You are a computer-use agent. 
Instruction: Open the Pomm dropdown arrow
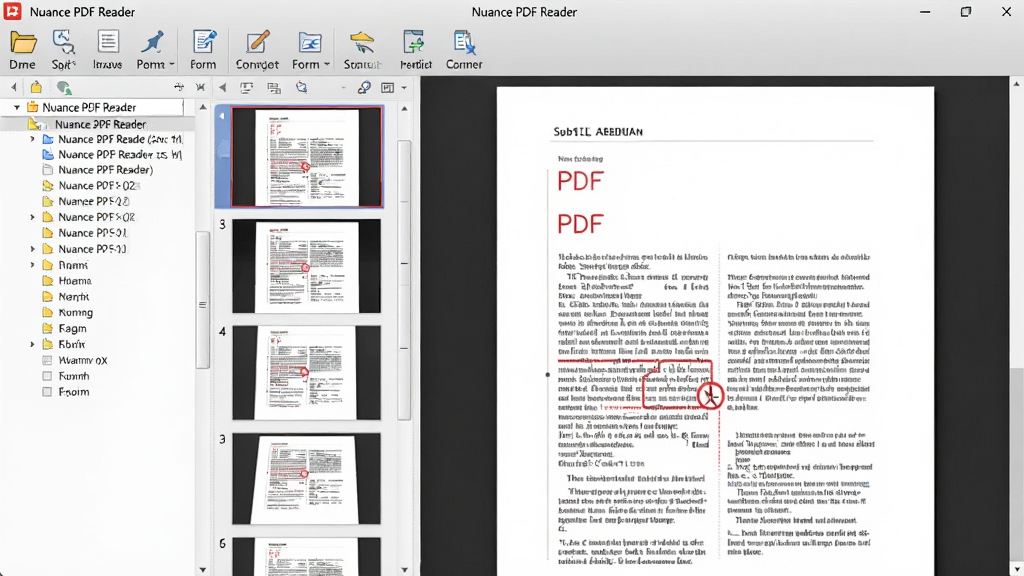tap(172, 65)
